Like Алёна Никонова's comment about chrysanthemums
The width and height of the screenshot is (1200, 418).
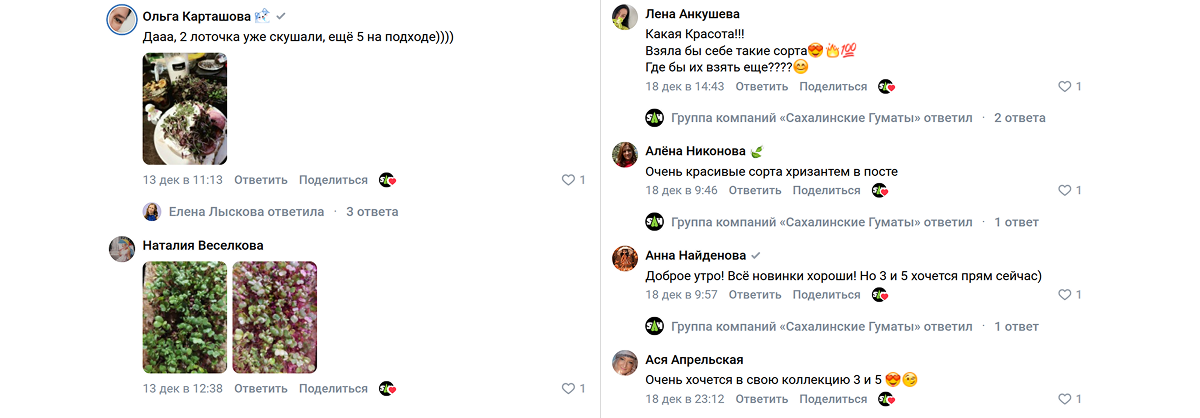pyautogui.click(x=1064, y=190)
